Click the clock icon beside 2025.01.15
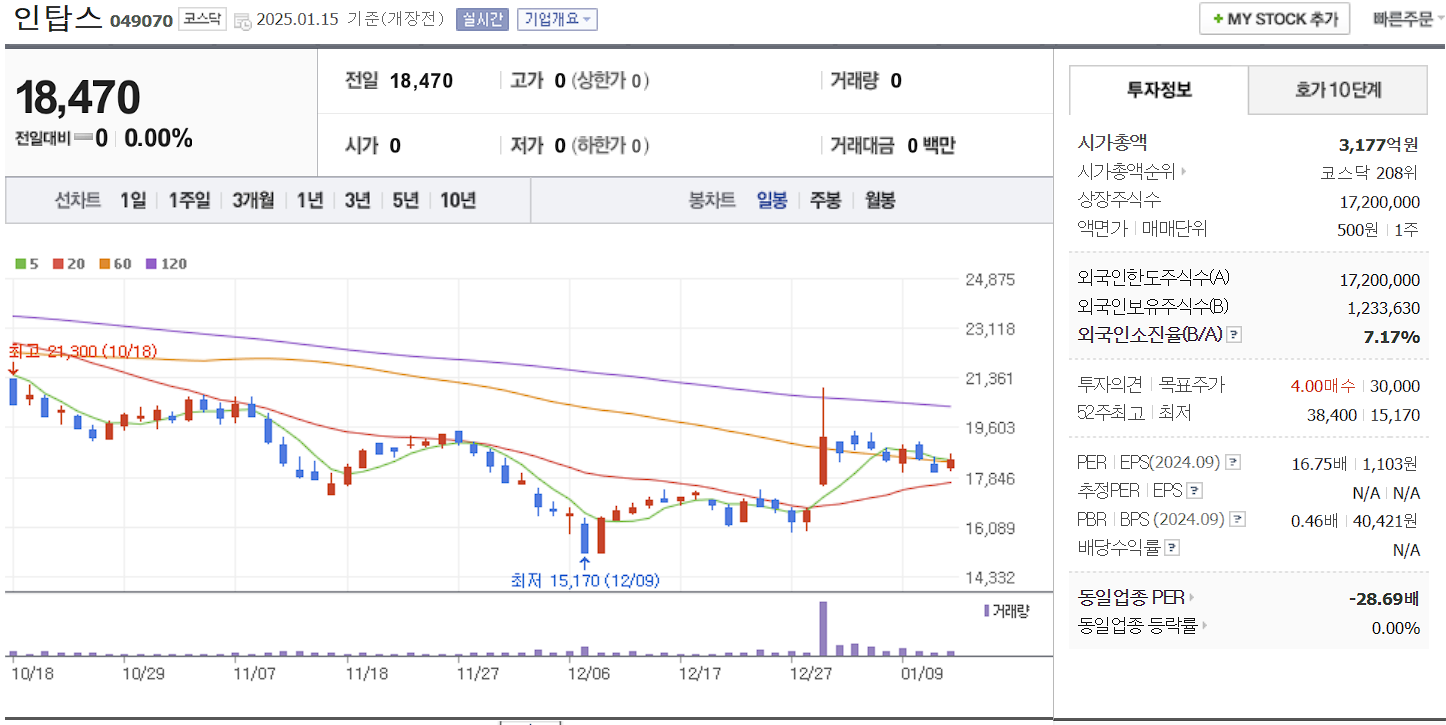This screenshot has height=725, width=1446. [x=240, y=19]
